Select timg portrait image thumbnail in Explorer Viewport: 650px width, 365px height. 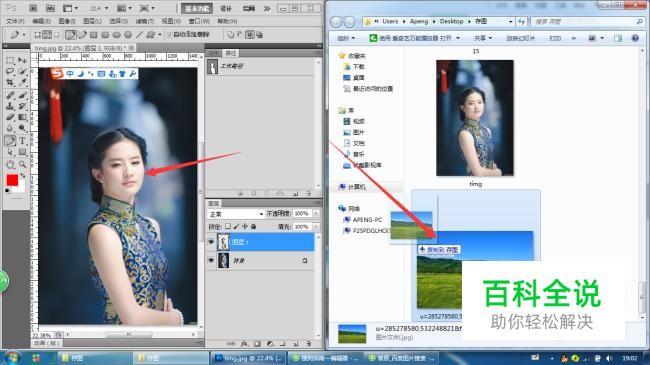pos(475,118)
